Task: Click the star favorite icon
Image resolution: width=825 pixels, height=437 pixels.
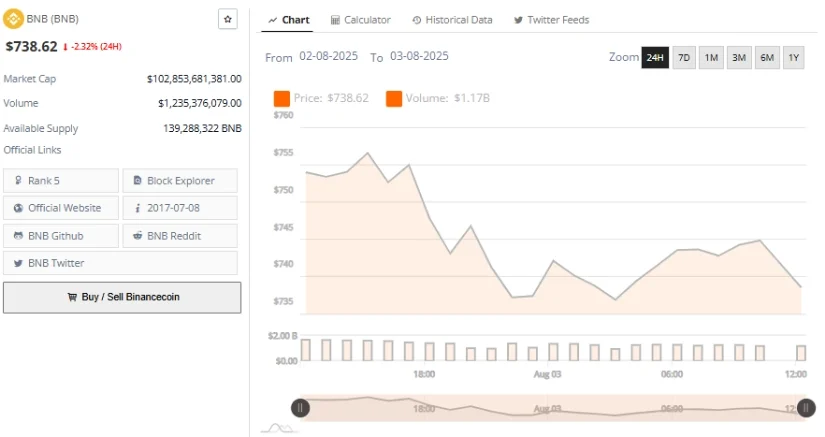Action: pyautogui.click(x=228, y=19)
